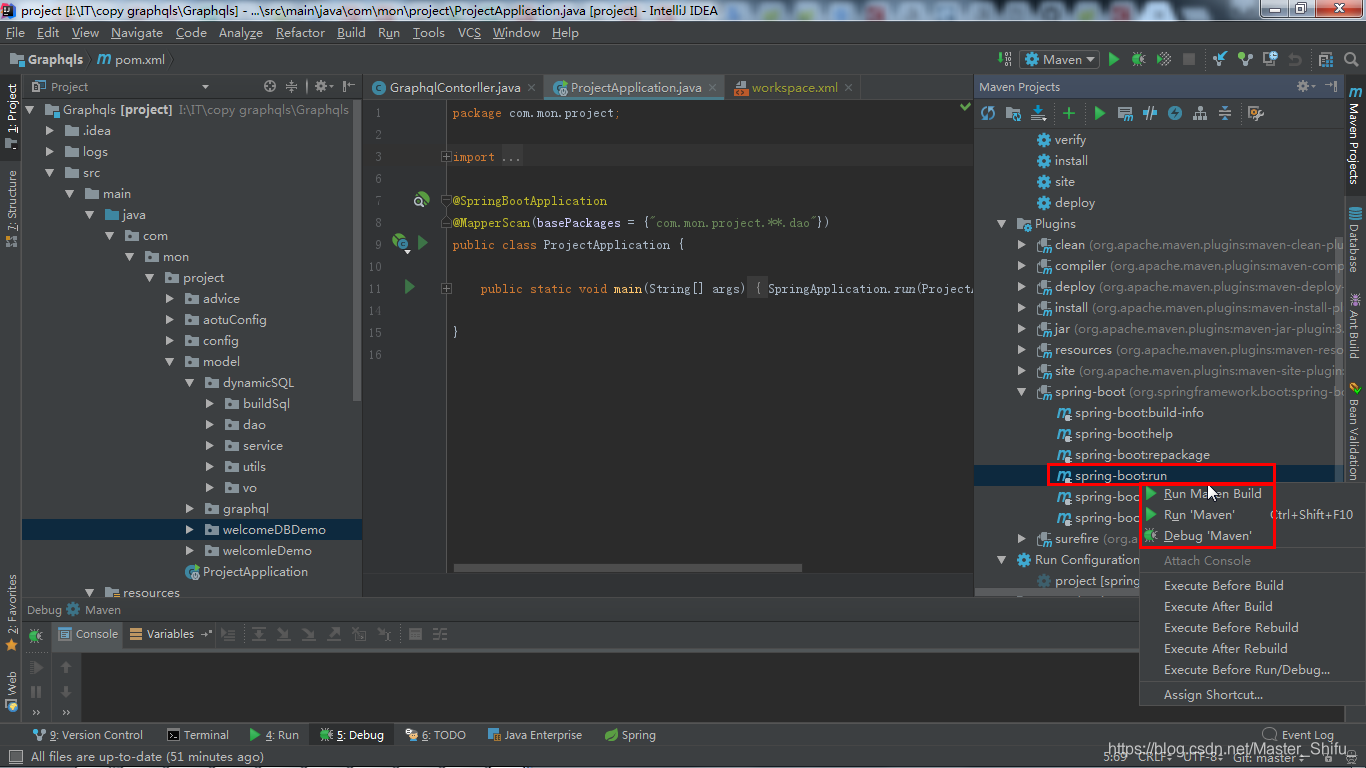Collapse the Plugins node in Maven panel
Viewport: 1366px width, 768px height.
[1002, 224]
